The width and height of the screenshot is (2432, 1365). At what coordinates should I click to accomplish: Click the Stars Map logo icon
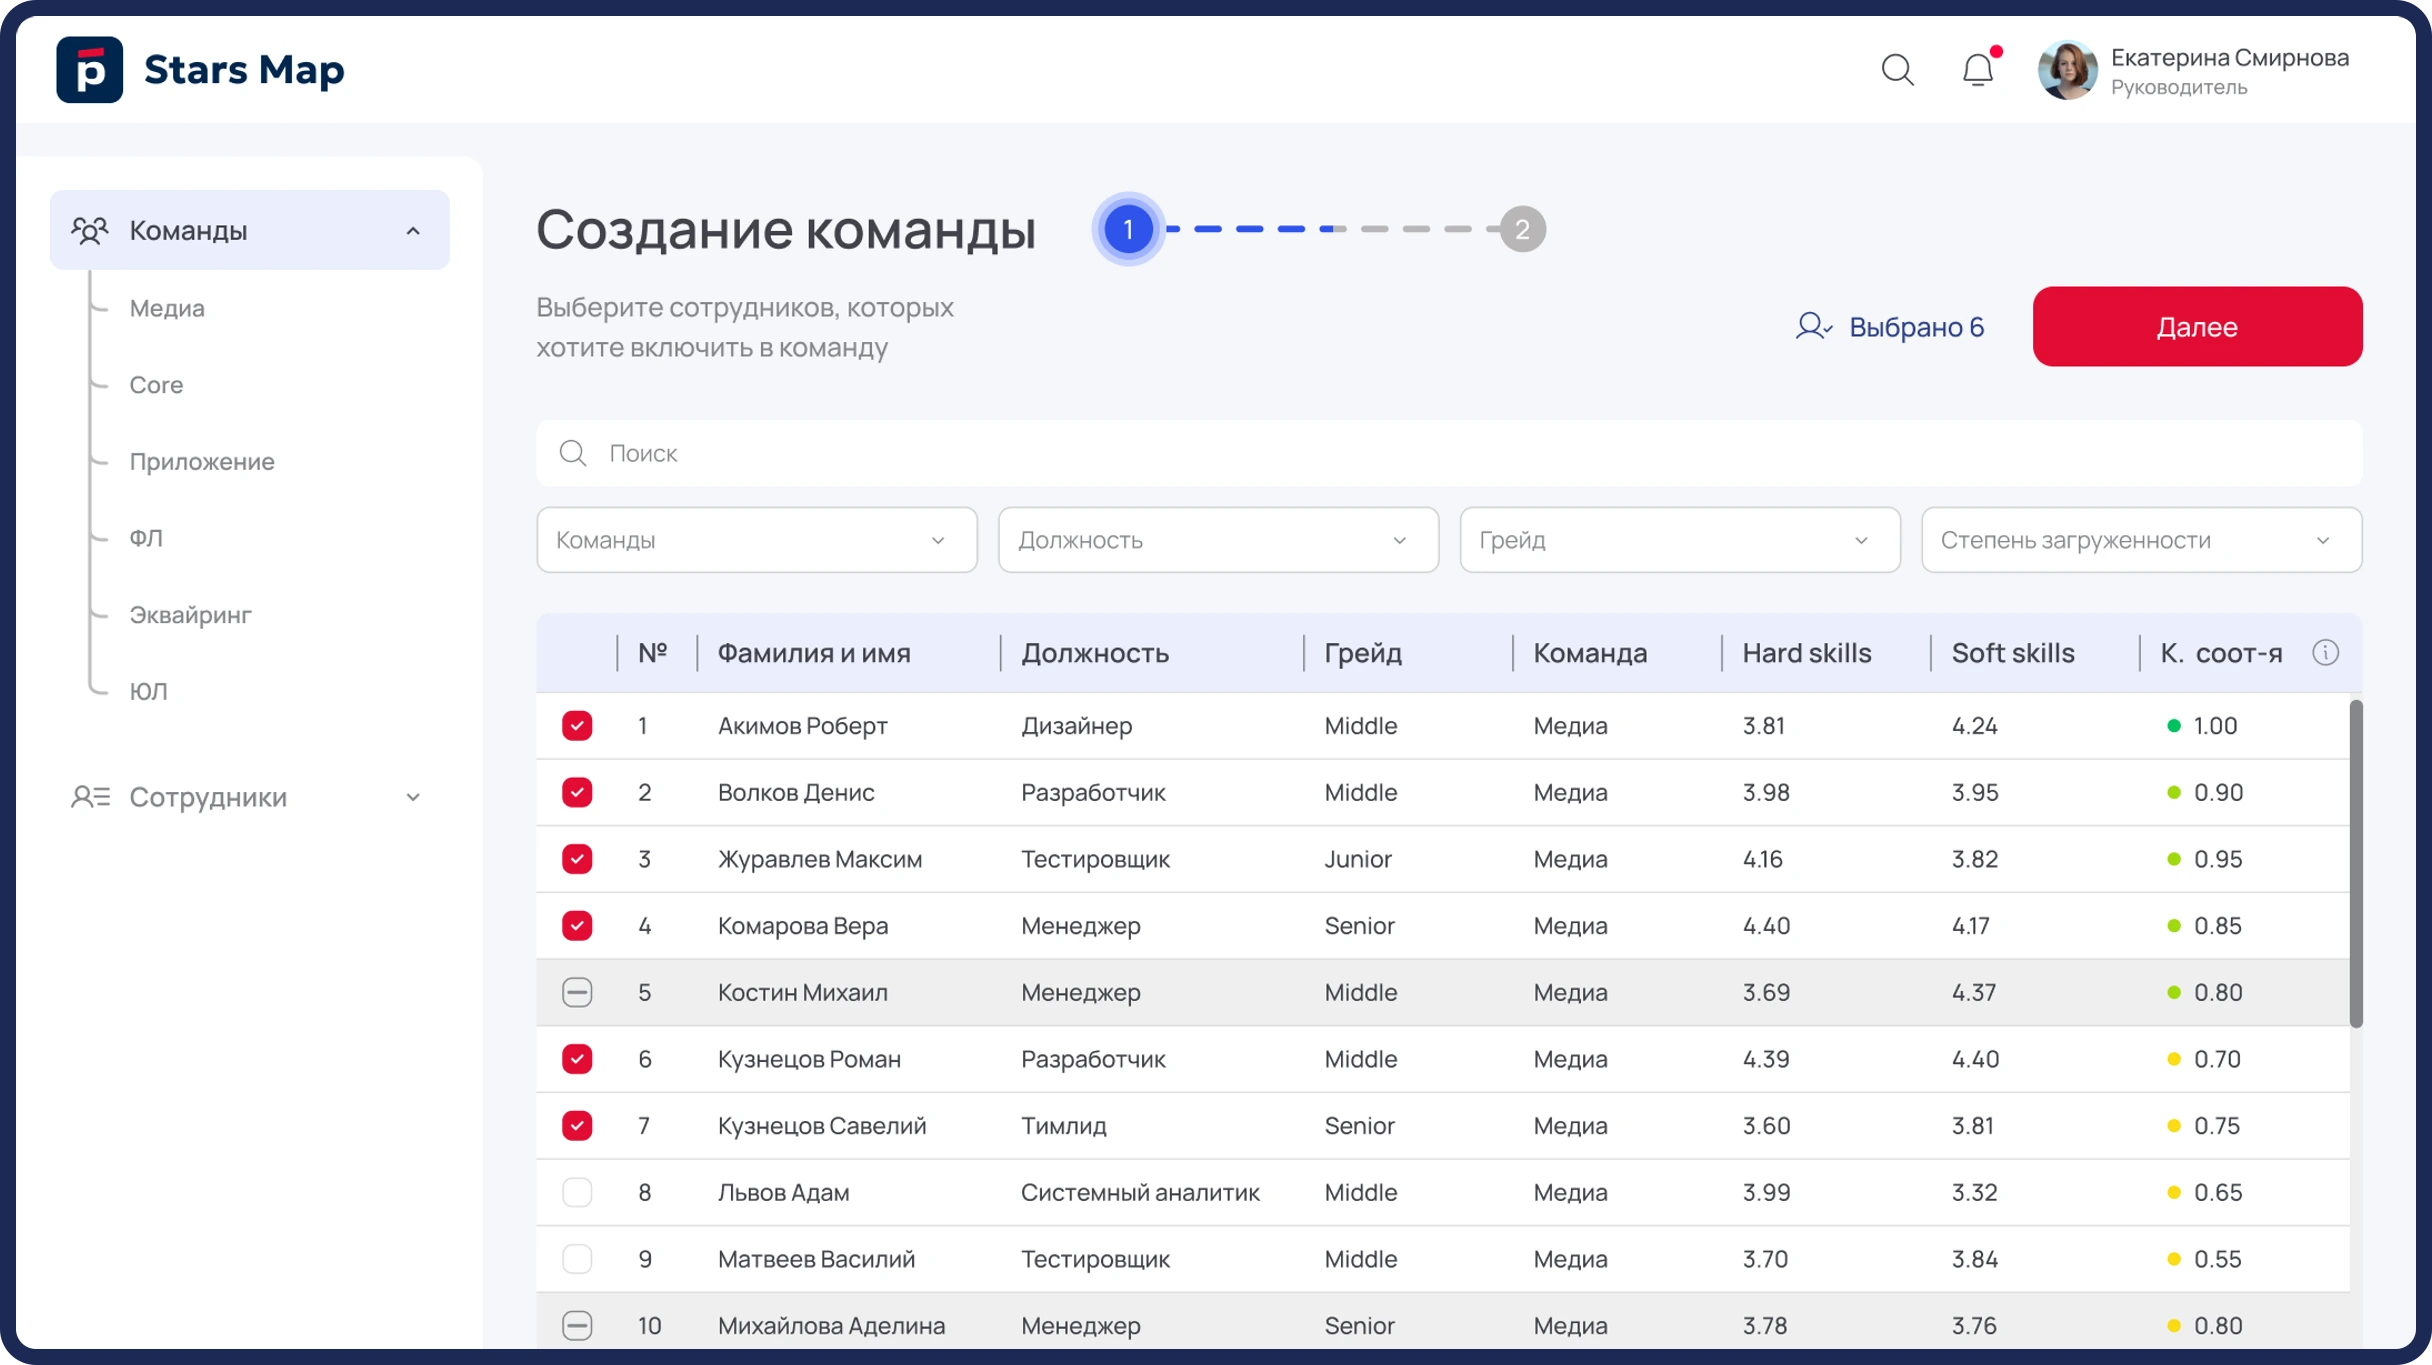(x=89, y=70)
